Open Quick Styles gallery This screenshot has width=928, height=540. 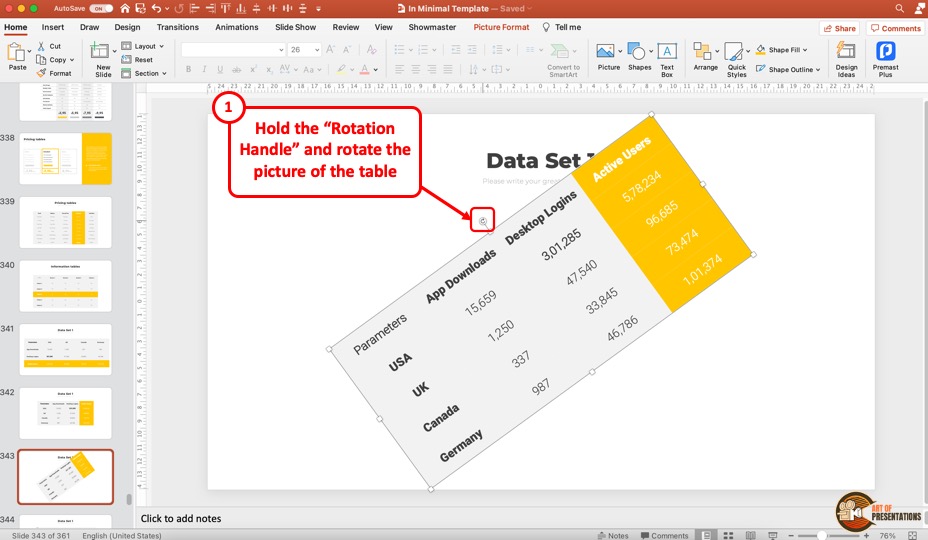(736, 59)
